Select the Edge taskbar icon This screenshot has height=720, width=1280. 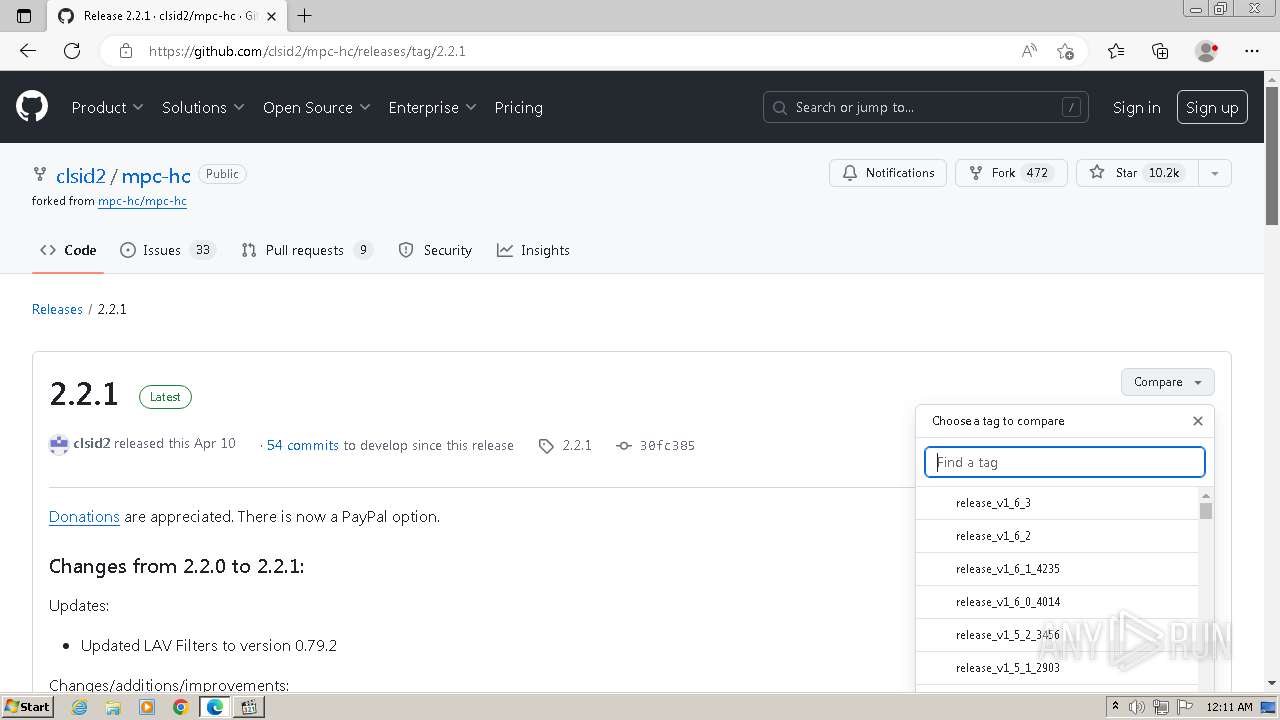pyautogui.click(x=214, y=707)
